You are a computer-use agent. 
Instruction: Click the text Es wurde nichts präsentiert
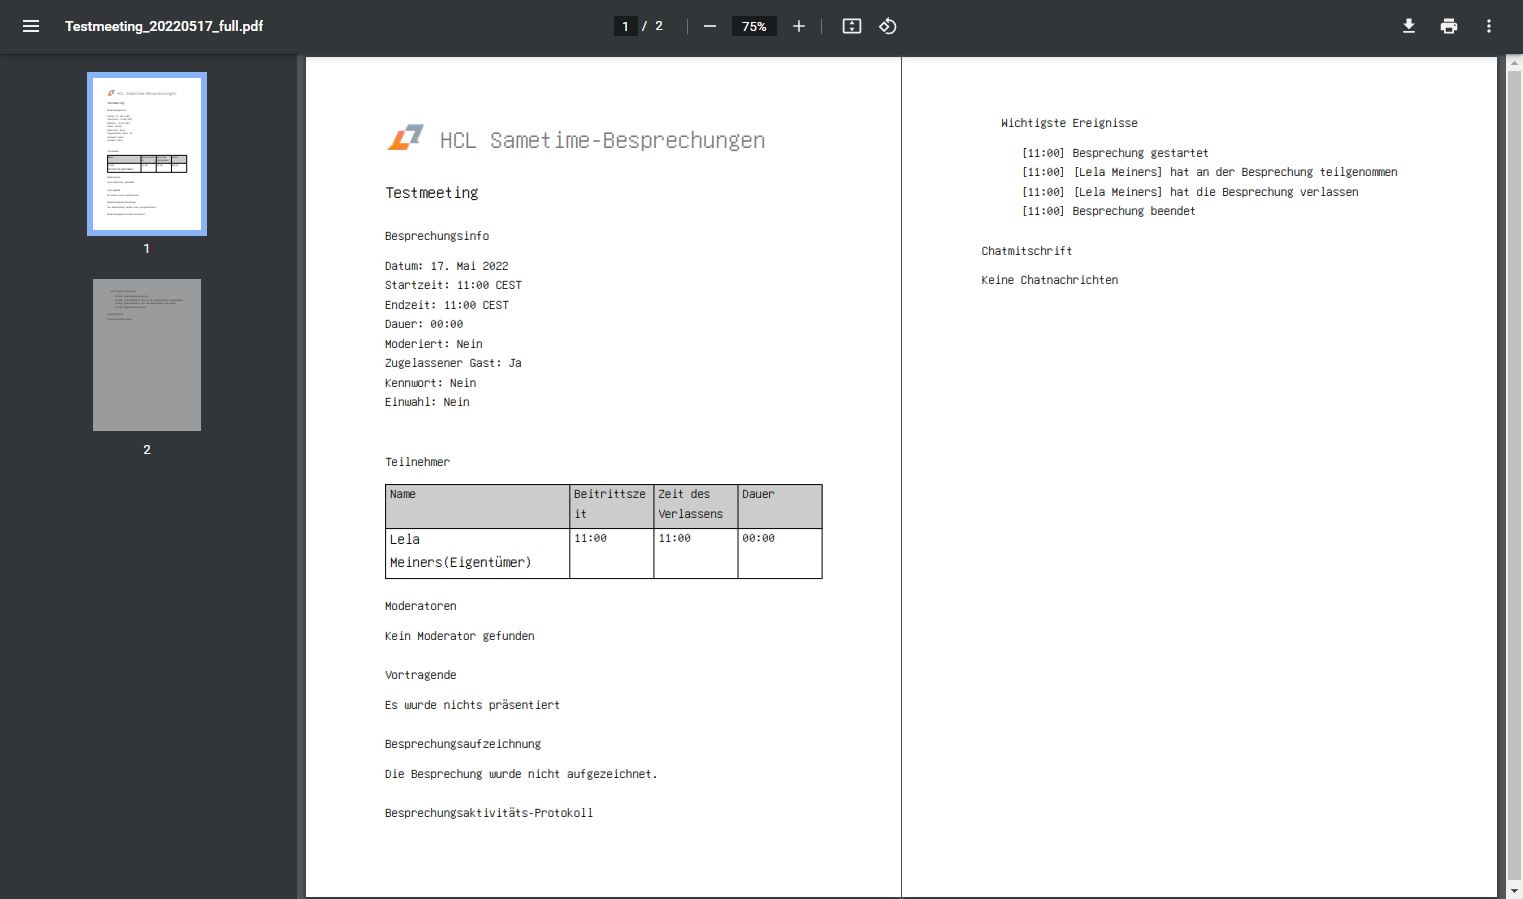(x=472, y=705)
